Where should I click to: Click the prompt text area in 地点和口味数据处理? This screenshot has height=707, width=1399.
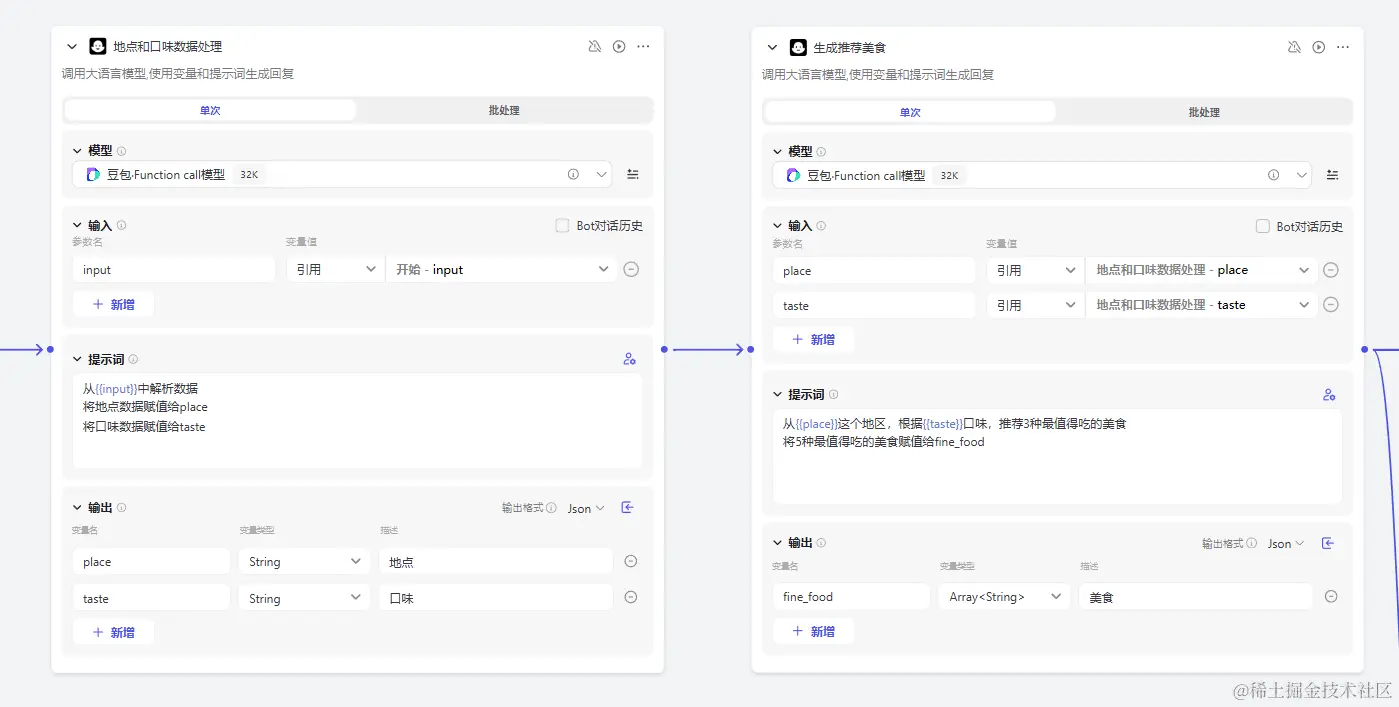click(x=357, y=421)
